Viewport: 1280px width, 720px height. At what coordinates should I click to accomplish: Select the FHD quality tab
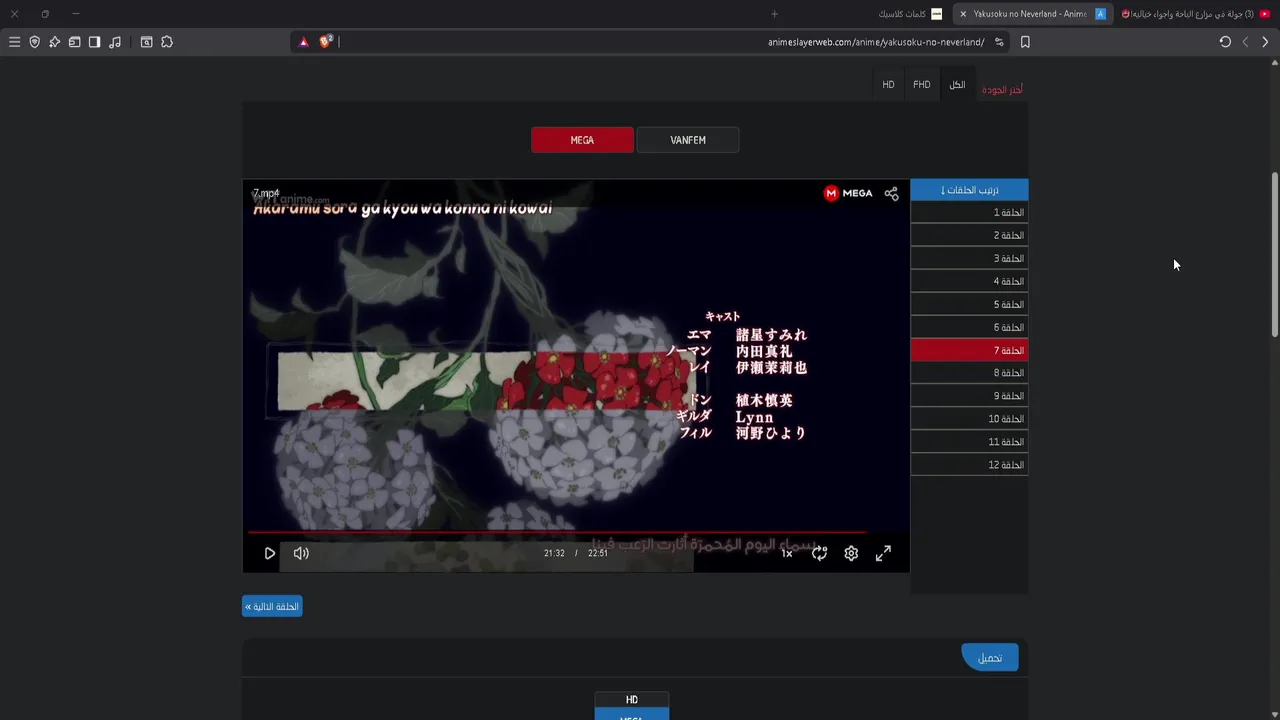click(922, 85)
